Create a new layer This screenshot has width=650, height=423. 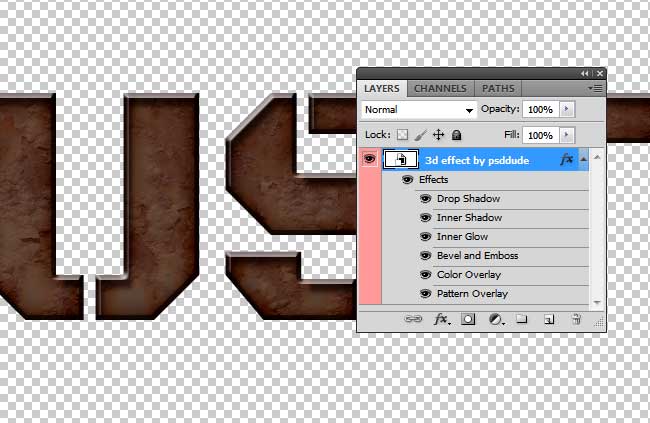[549, 319]
